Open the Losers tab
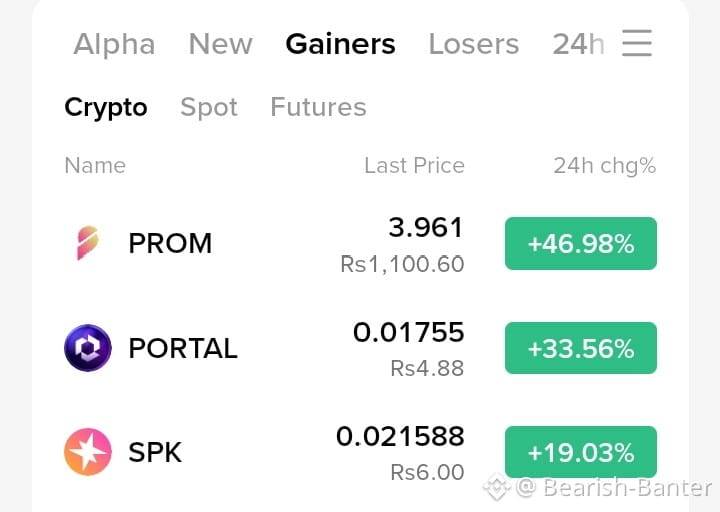 (474, 44)
